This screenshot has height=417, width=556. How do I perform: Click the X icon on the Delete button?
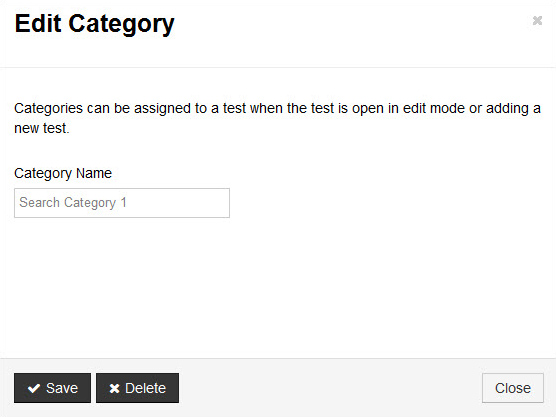point(114,388)
